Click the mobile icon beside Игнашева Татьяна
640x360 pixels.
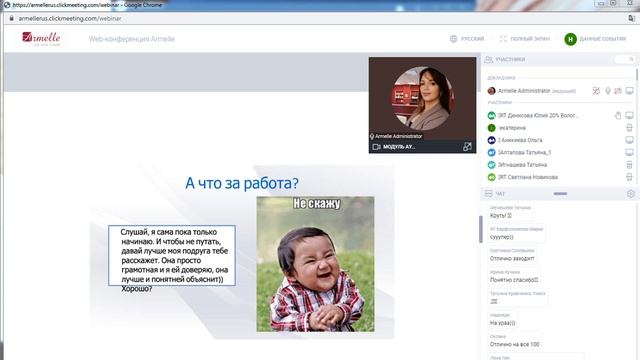coord(629,164)
